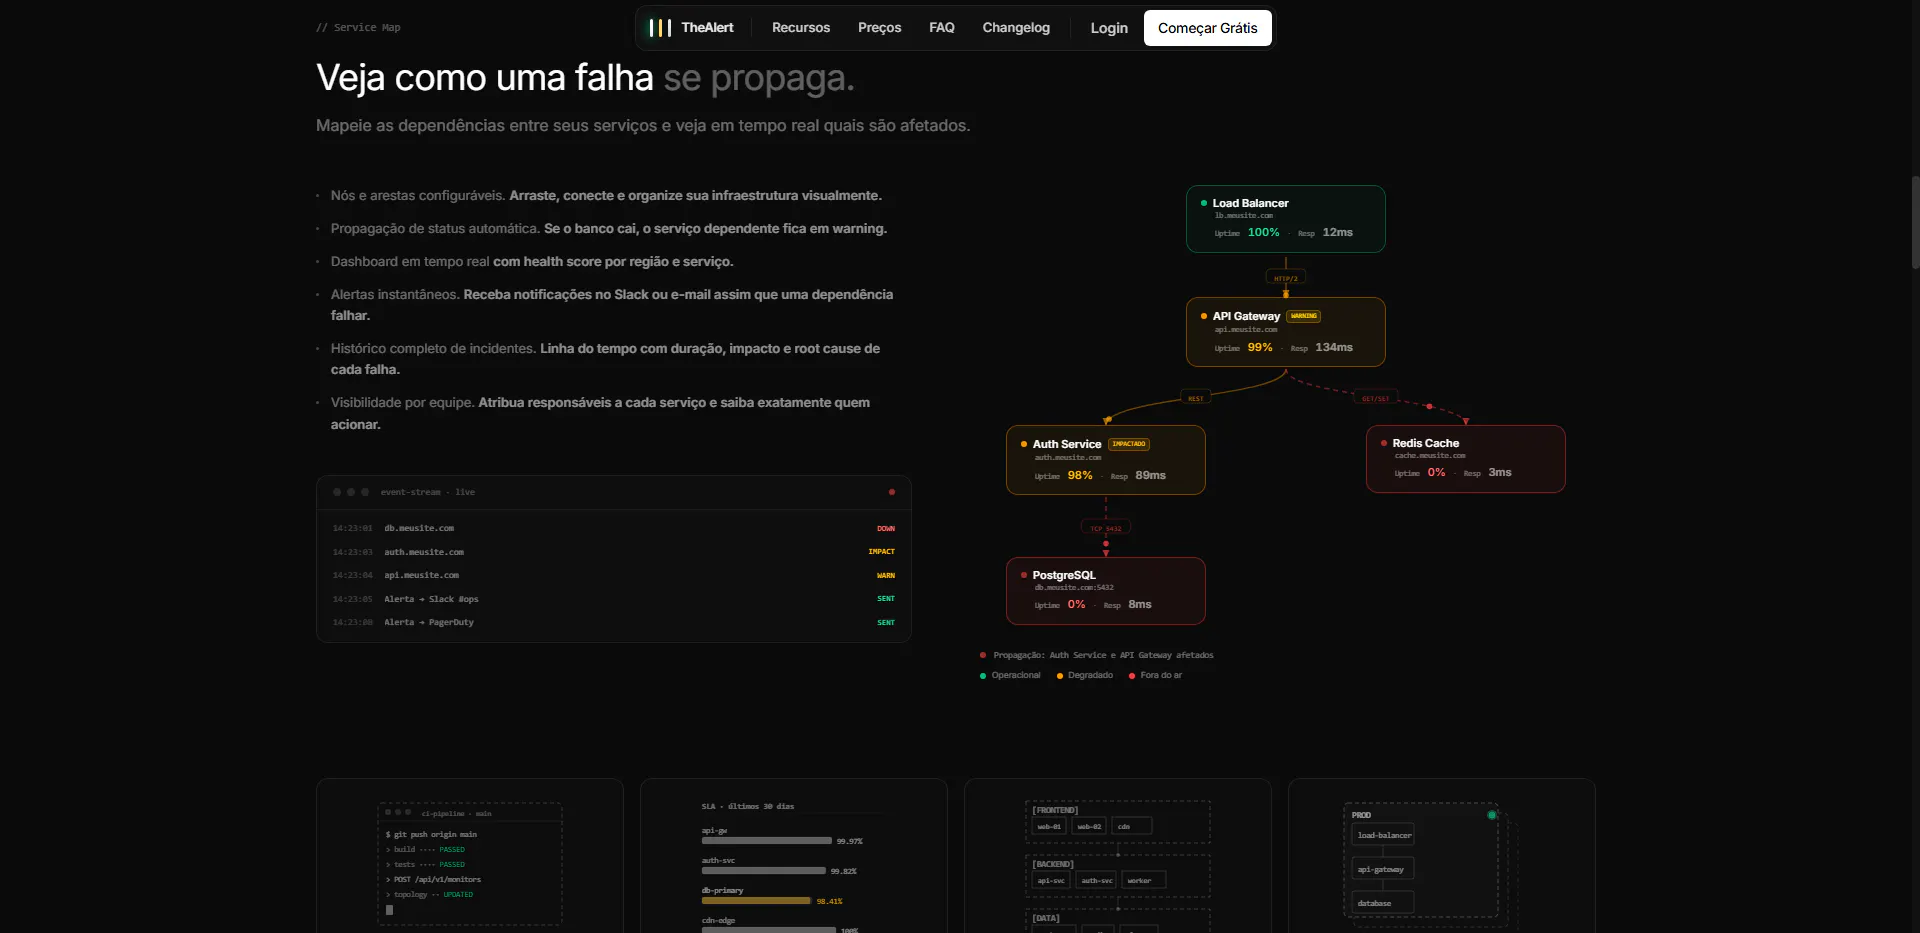Click the REST edge label
Viewport: 1920px width, 933px height.
1196,398
